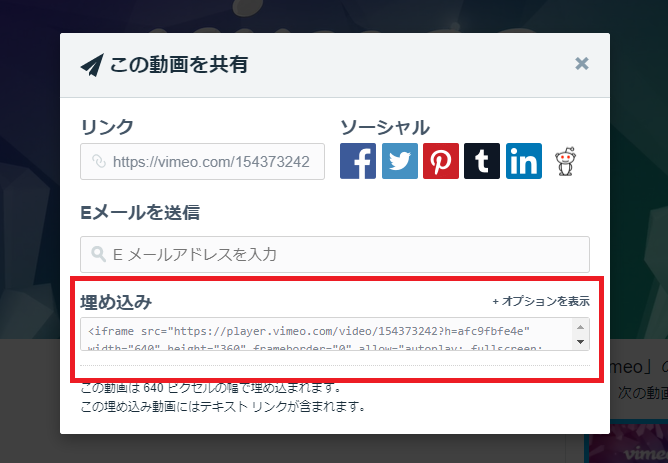Click the ソーシャル heading
Screen dimensions: 668x463
point(385,127)
